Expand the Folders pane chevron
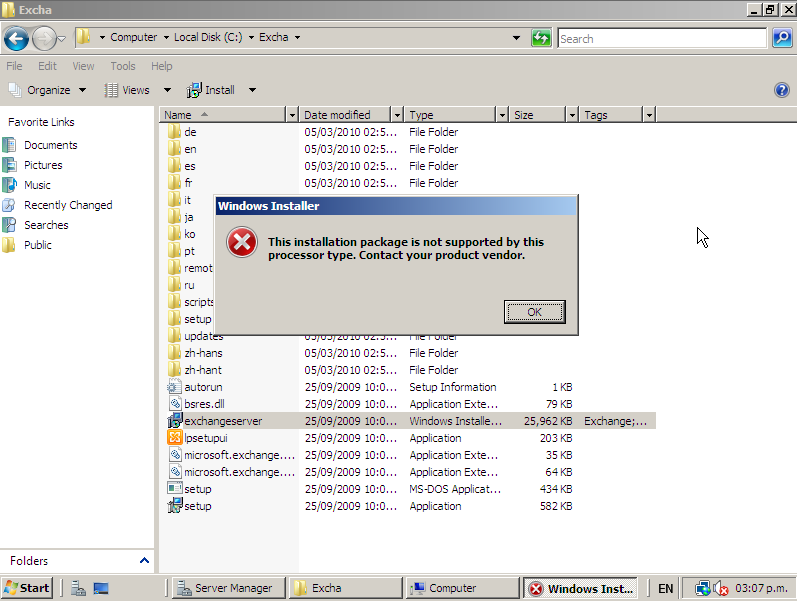Viewport: 797px width, 601px height. 144,560
